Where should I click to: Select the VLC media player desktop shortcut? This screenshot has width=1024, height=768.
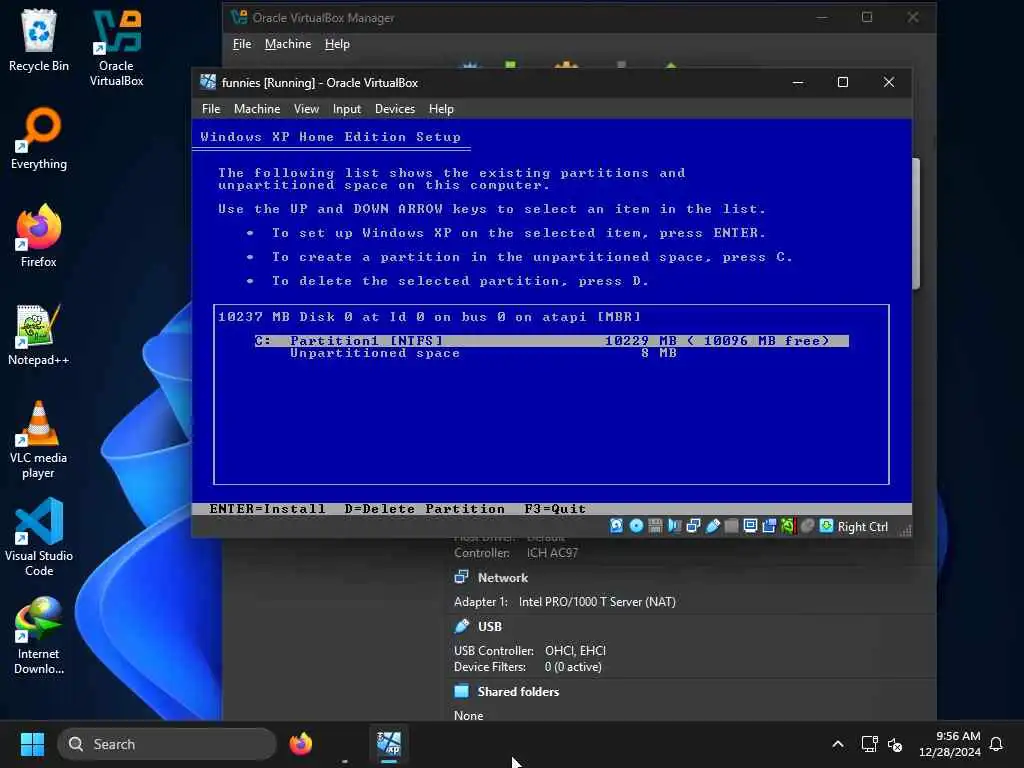coord(39,440)
